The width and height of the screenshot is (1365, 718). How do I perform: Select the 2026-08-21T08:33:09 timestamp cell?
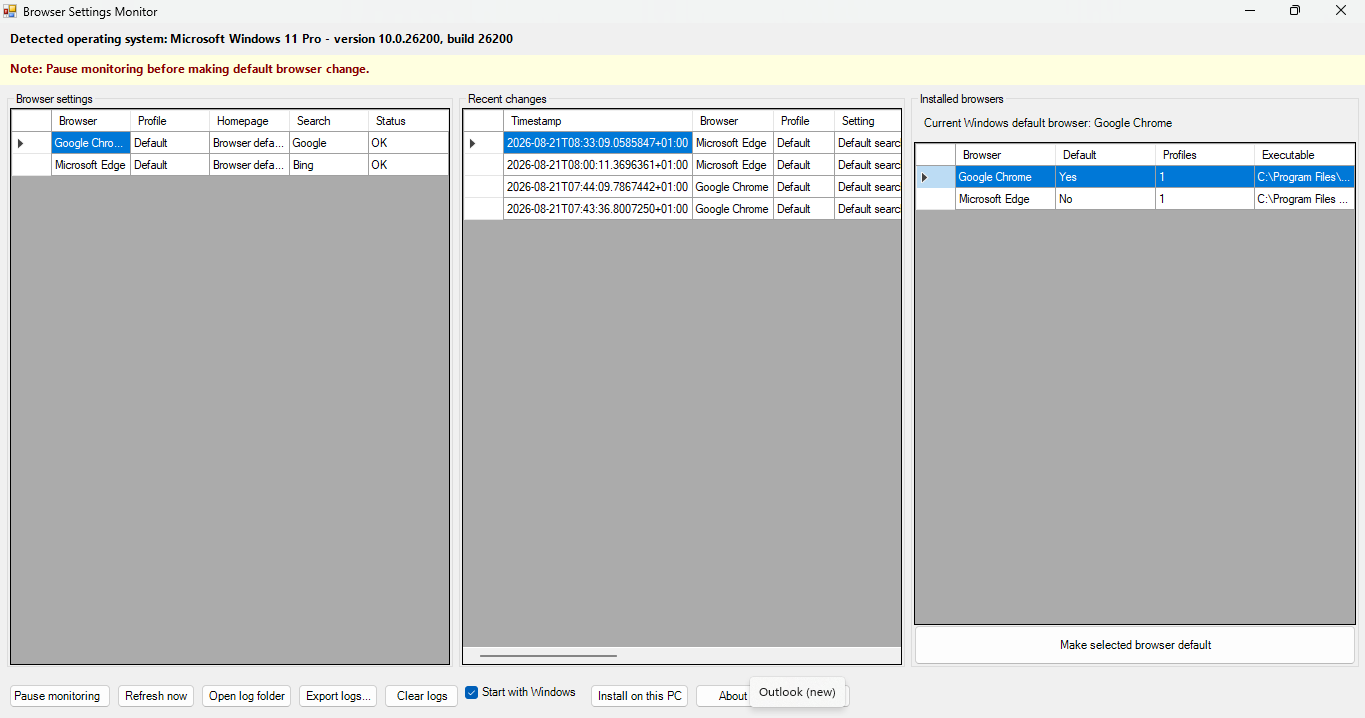pos(598,143)
